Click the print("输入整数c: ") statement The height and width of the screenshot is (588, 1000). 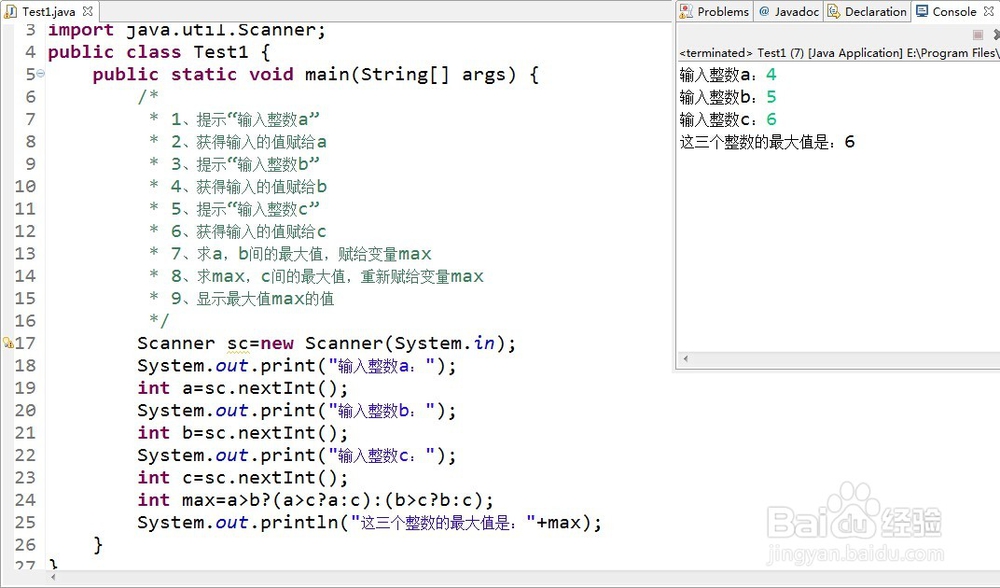297,455
